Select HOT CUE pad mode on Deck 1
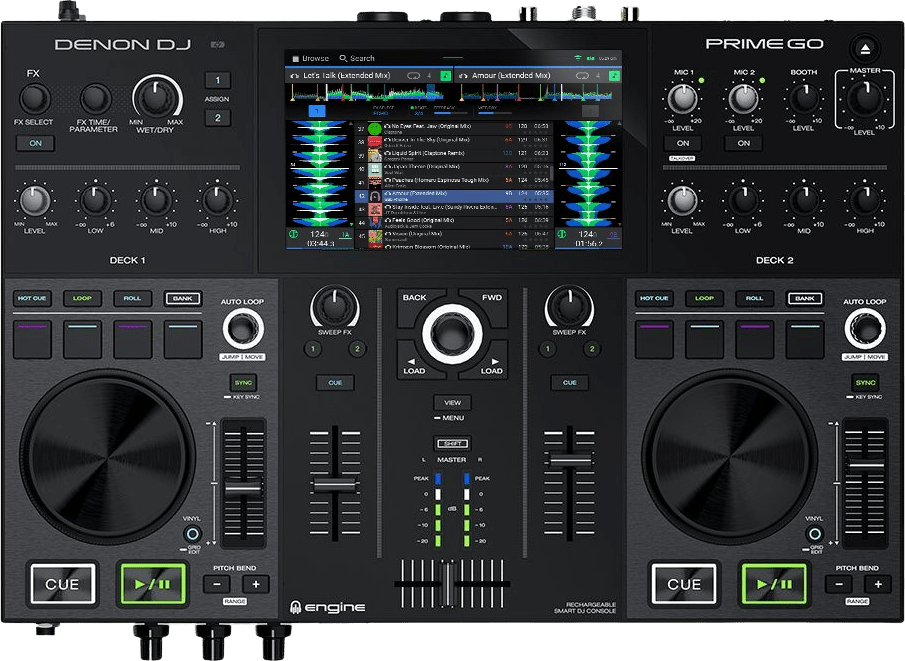905x661 pixels. coord(32,298)
